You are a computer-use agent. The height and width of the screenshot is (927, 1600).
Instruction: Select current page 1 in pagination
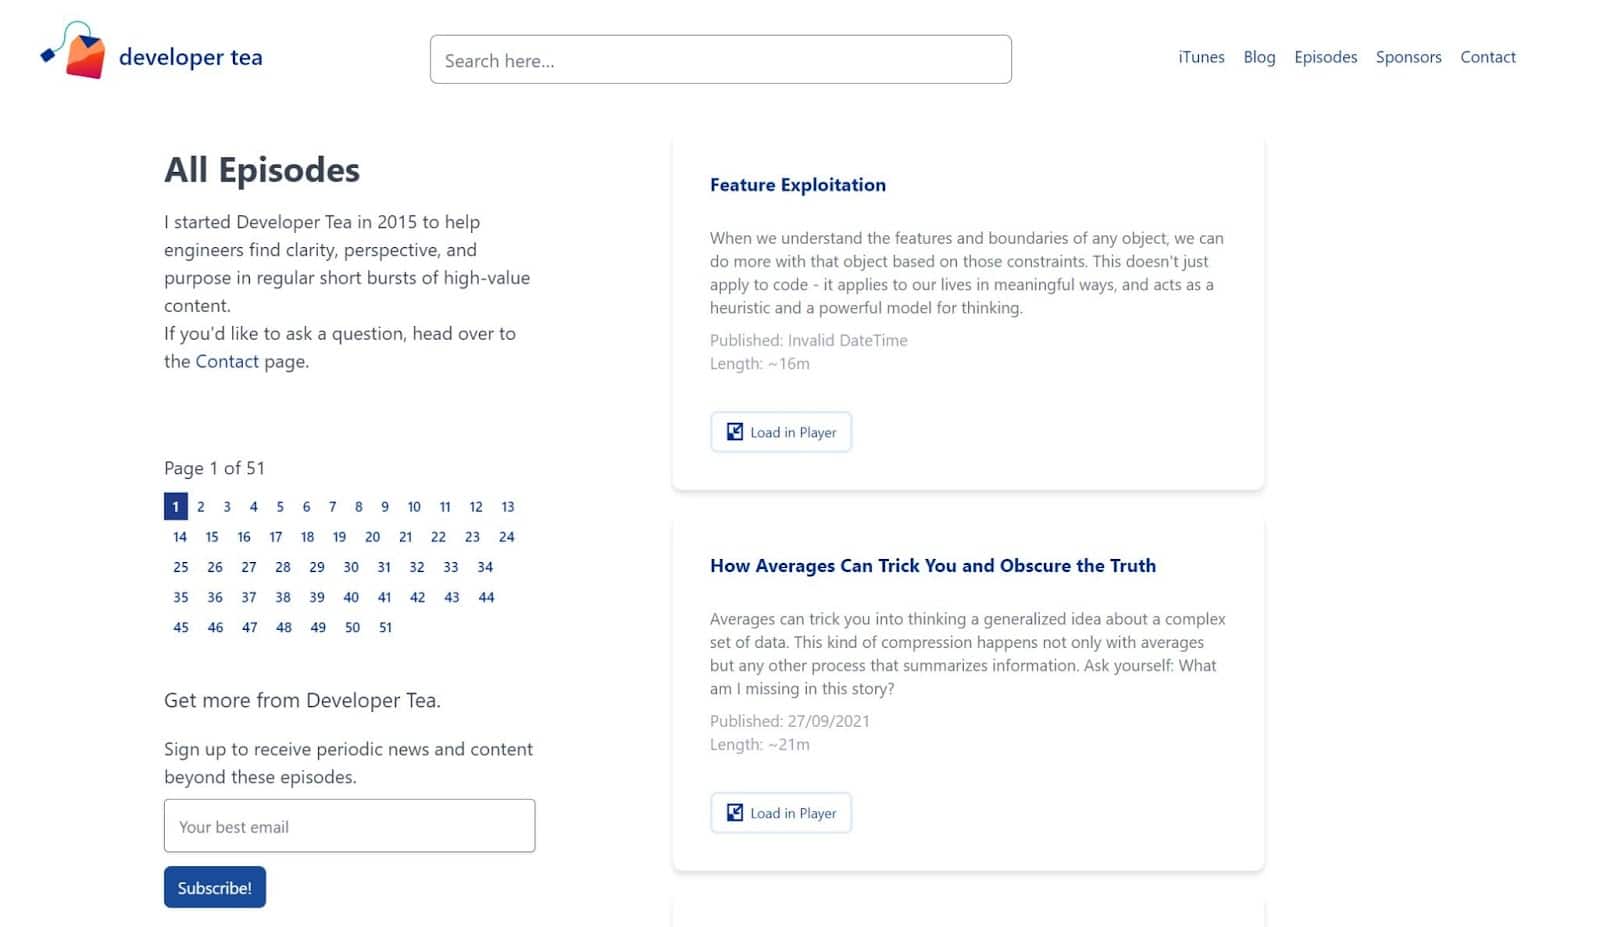click(x=176, y=507)
